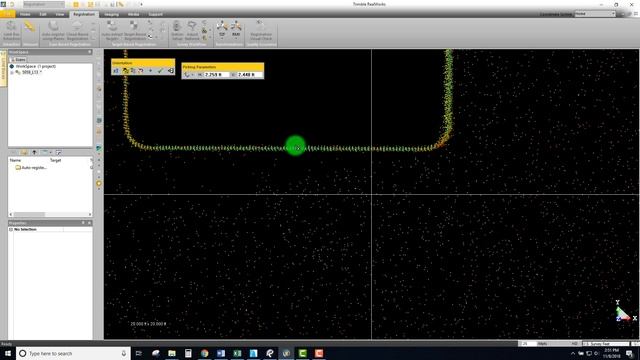The height and width of the screenshot is (360, 640).
Task: Open Chrome from the taskbar
Action: coord(204,353)
